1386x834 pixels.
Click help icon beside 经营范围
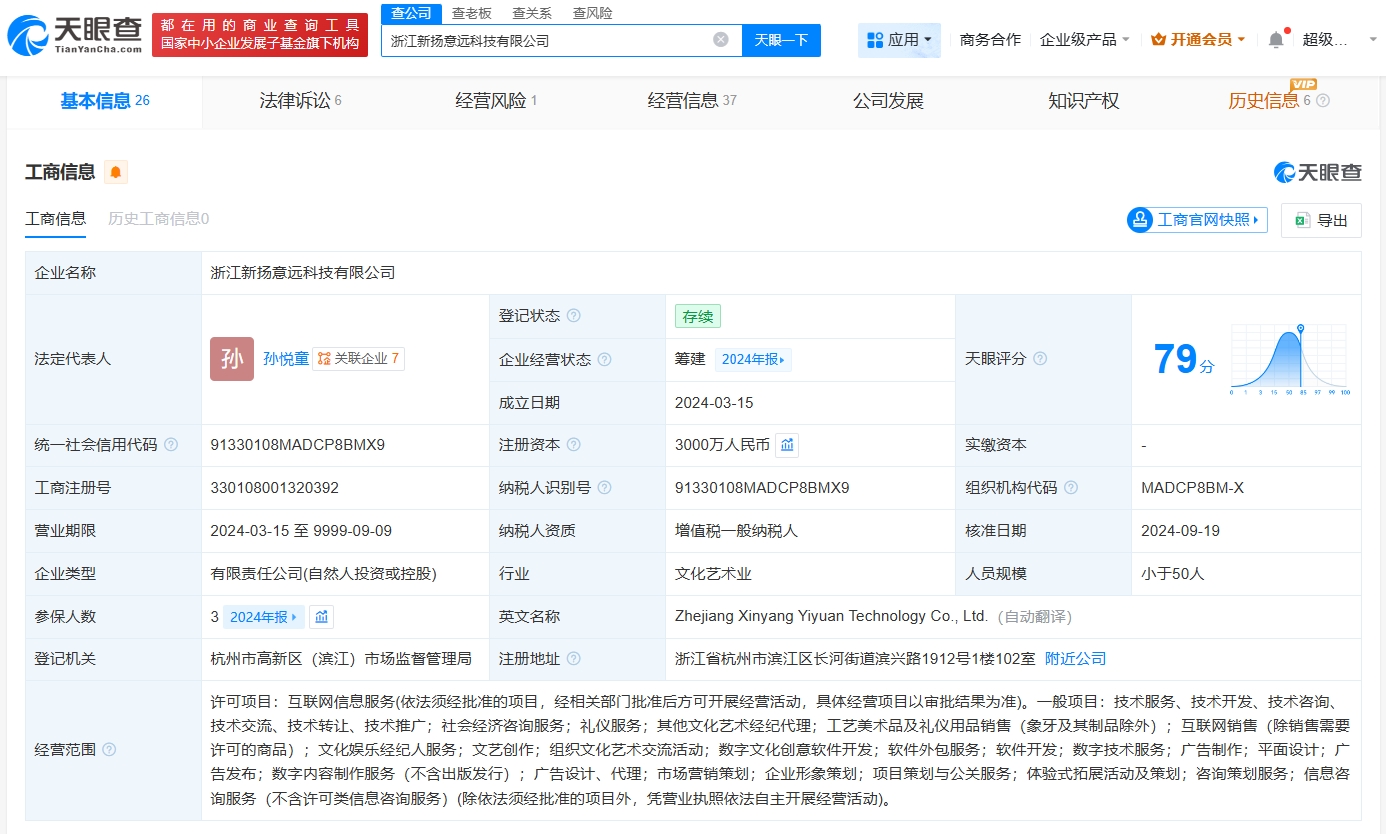point(109,750)
